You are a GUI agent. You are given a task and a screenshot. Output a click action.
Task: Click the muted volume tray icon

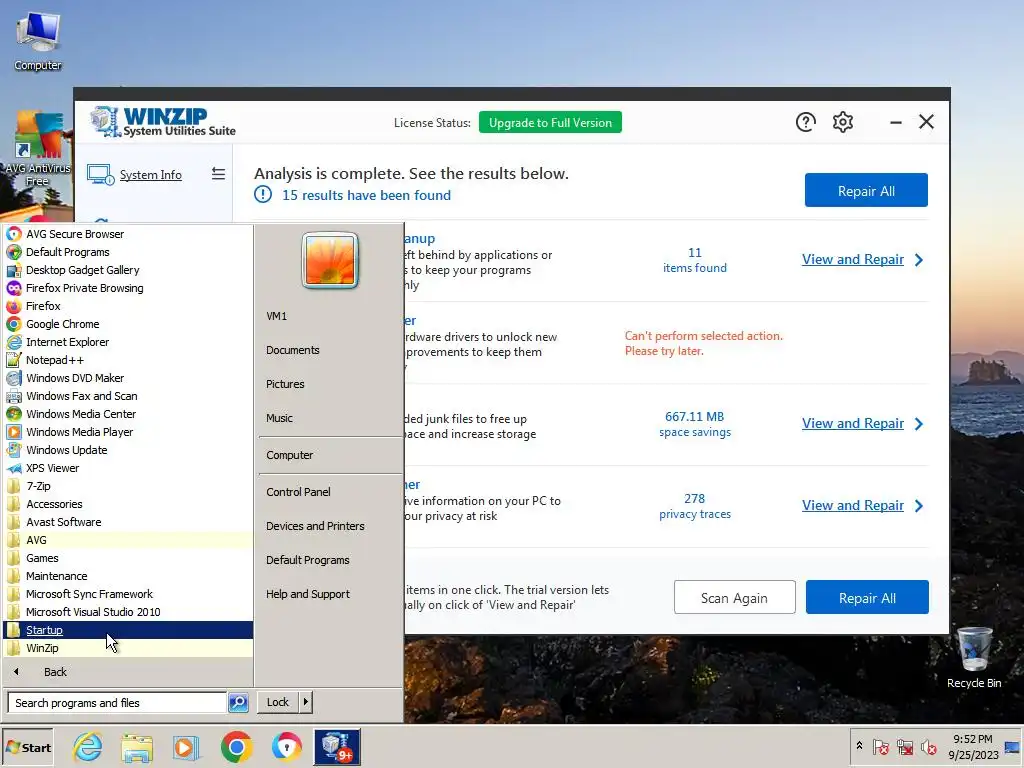pyautogui.click(x=928, y=746)
